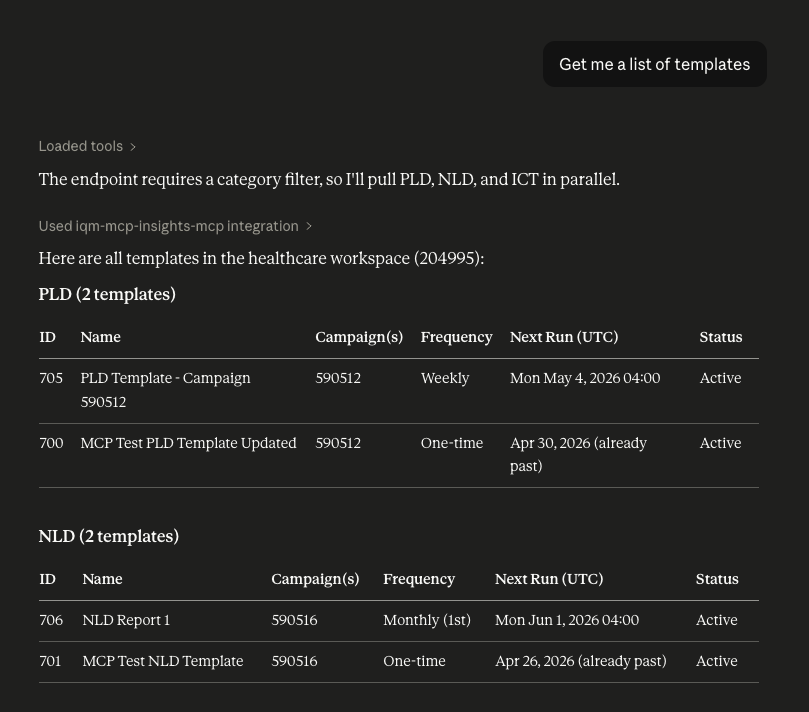This screenshot has width=809, height=712.
Task: Click the ID column header in the NLD table
Action: [x=47, y=579]
